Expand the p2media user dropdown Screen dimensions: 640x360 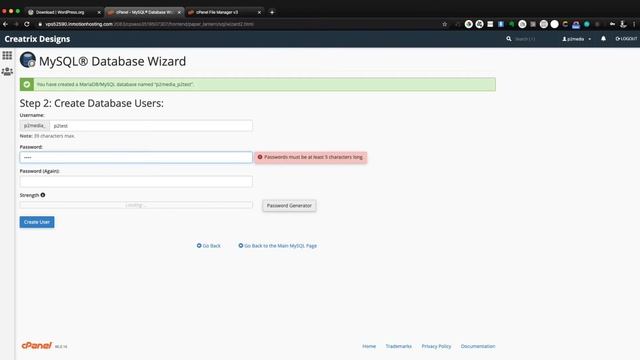tap(576, 39)
